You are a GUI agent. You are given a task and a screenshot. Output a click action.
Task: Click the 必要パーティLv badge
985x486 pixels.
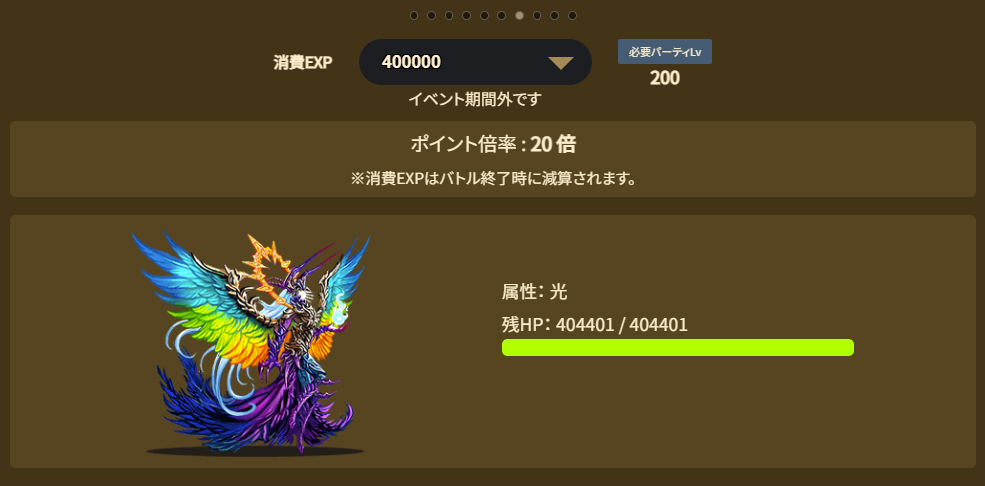[665, 52]
